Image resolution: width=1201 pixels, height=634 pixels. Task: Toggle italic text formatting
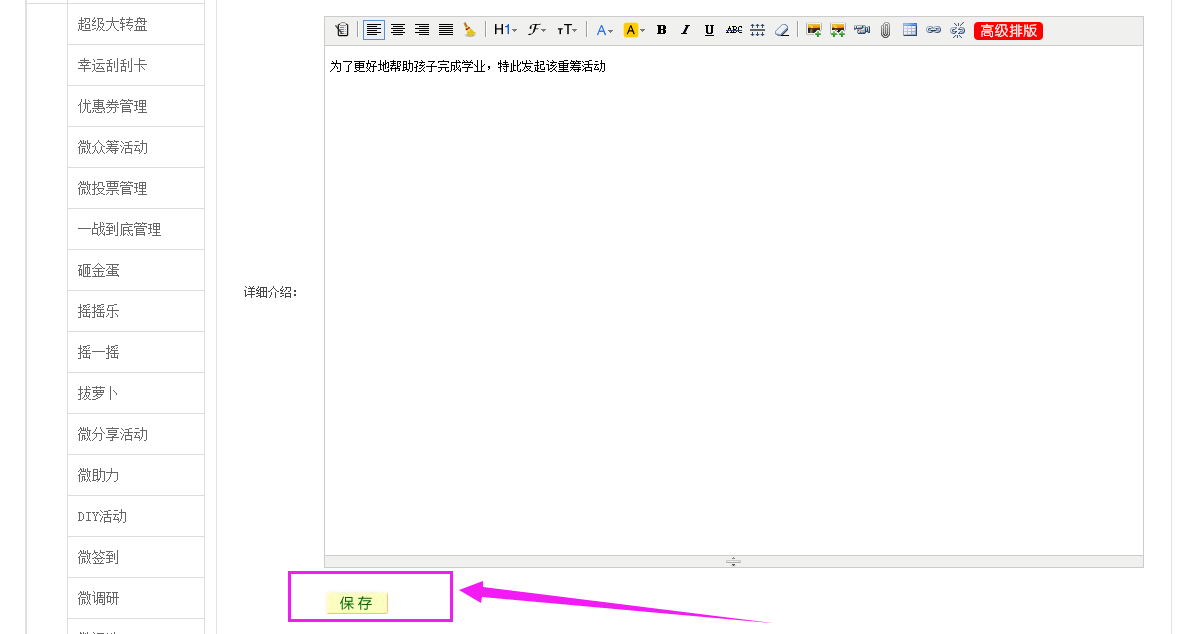pos(685,30)
